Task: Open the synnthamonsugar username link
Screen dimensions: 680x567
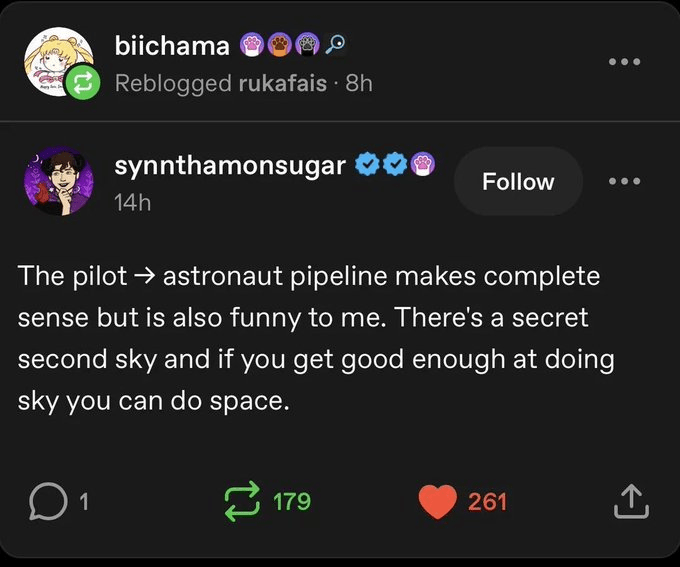Action: coord(230,166)
